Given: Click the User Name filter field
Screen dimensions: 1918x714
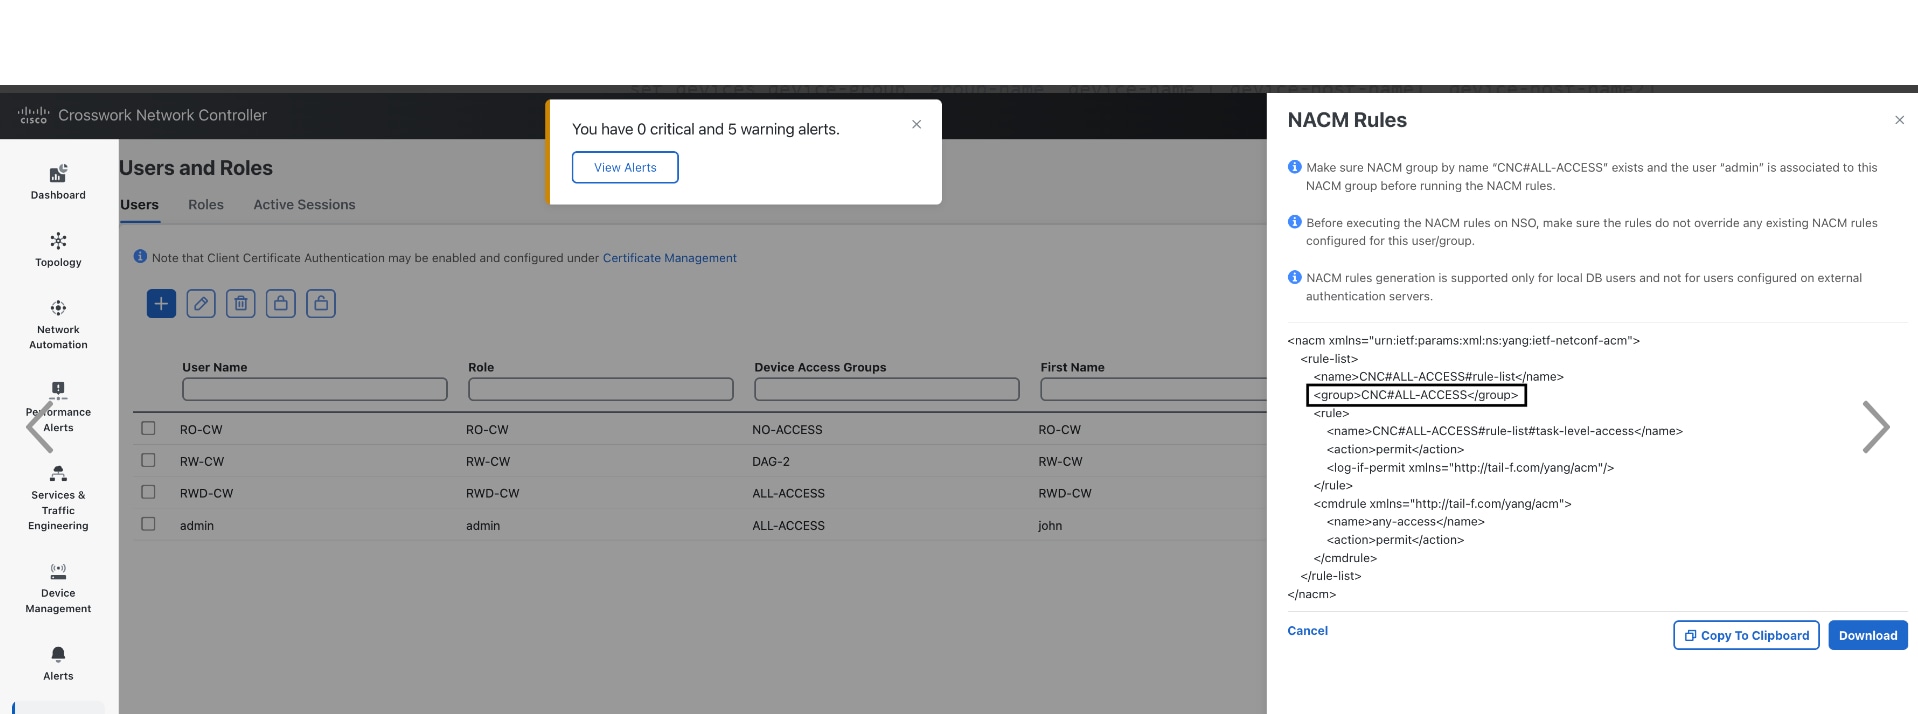Looking at the screenshot, I should click(315, 389).
